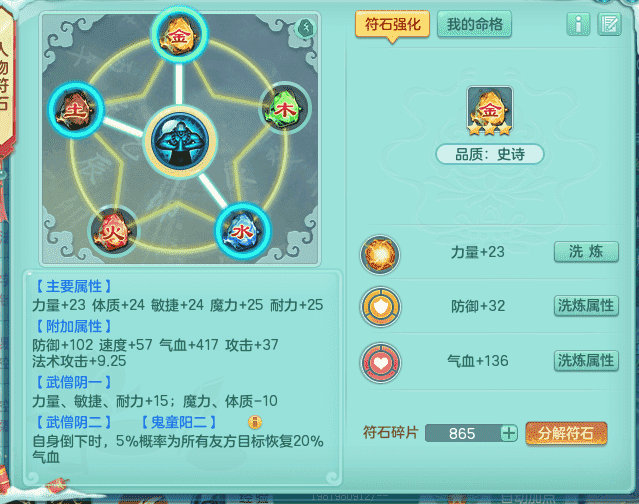
Task: Open the edit notes icon at top right
Action: pyautogui.click(x=609, y=24)
